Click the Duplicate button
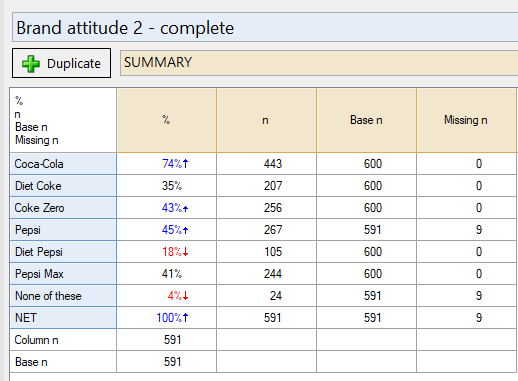 (61, 63)
